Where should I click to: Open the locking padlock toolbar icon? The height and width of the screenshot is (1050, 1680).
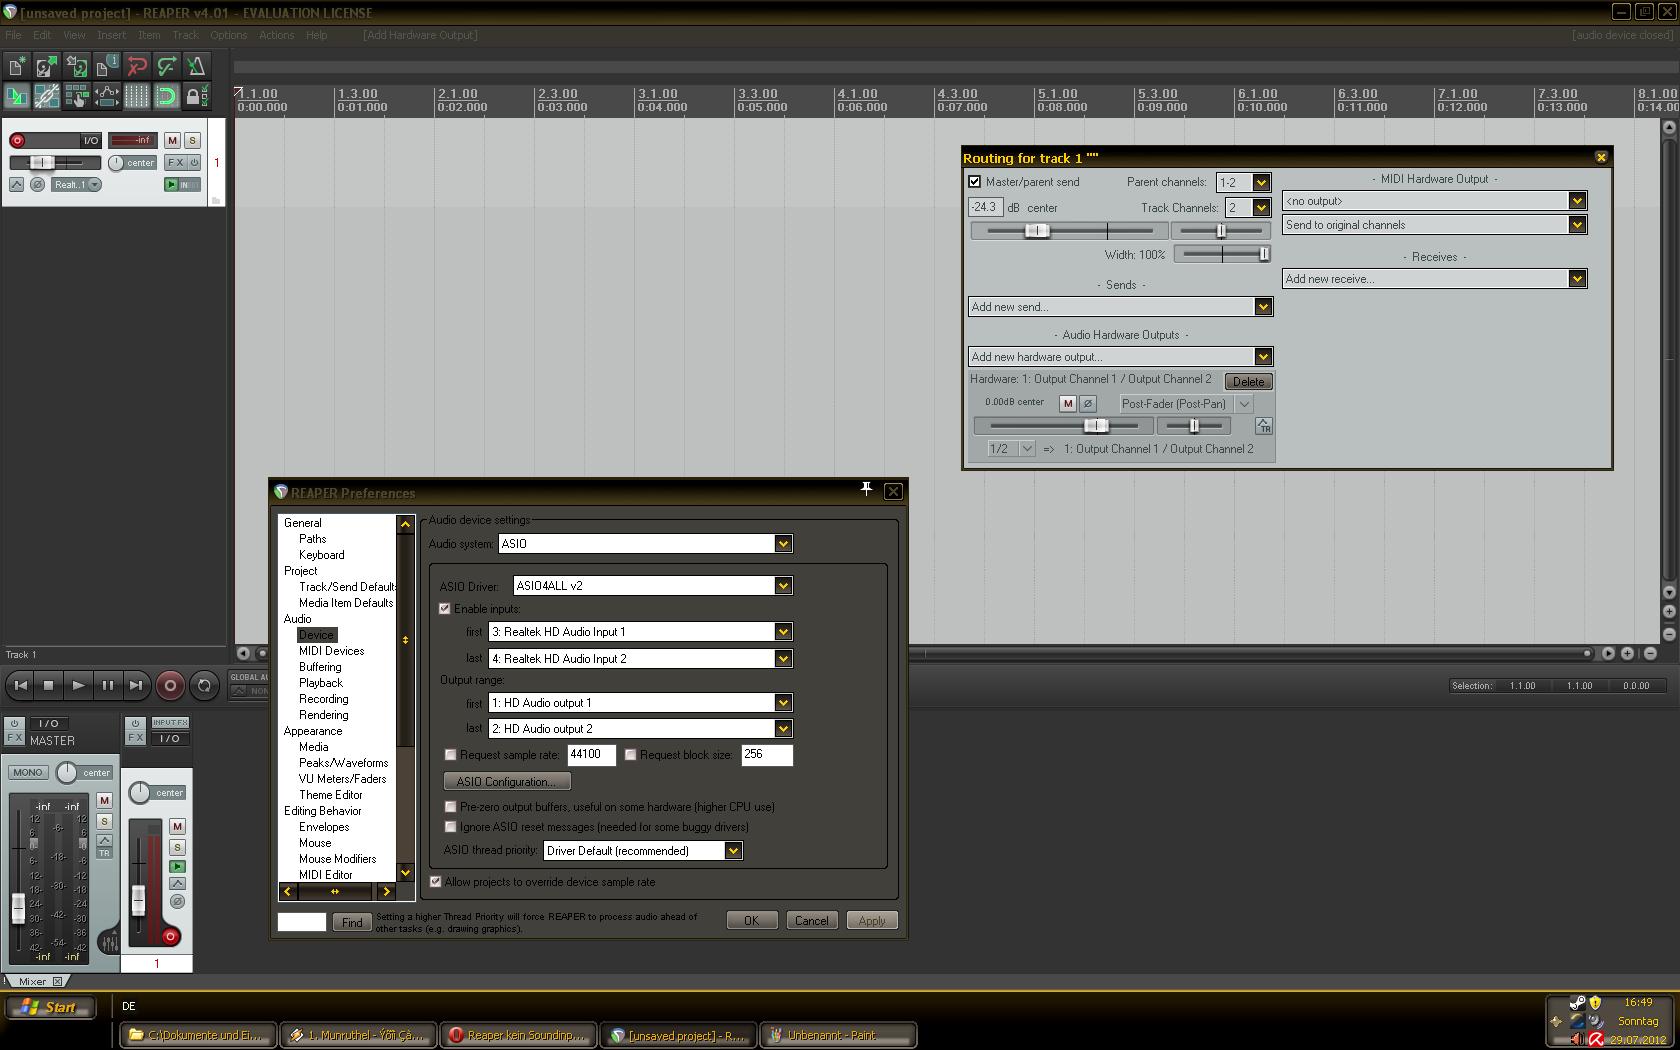[195, 96]
